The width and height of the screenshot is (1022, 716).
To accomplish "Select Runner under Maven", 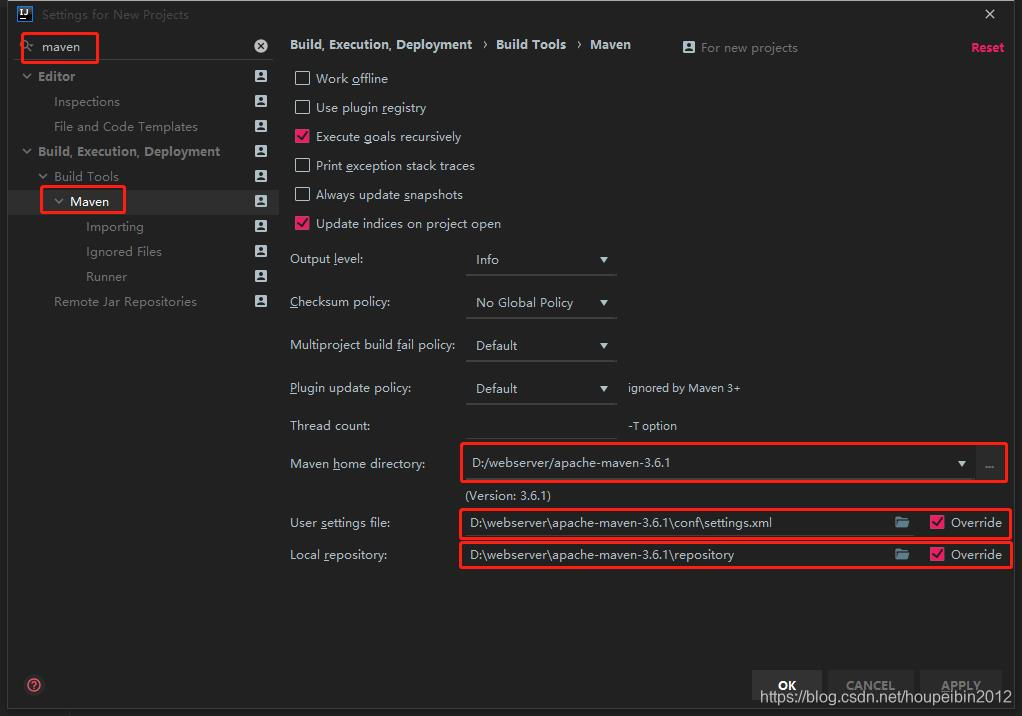I will pos(106,277).
